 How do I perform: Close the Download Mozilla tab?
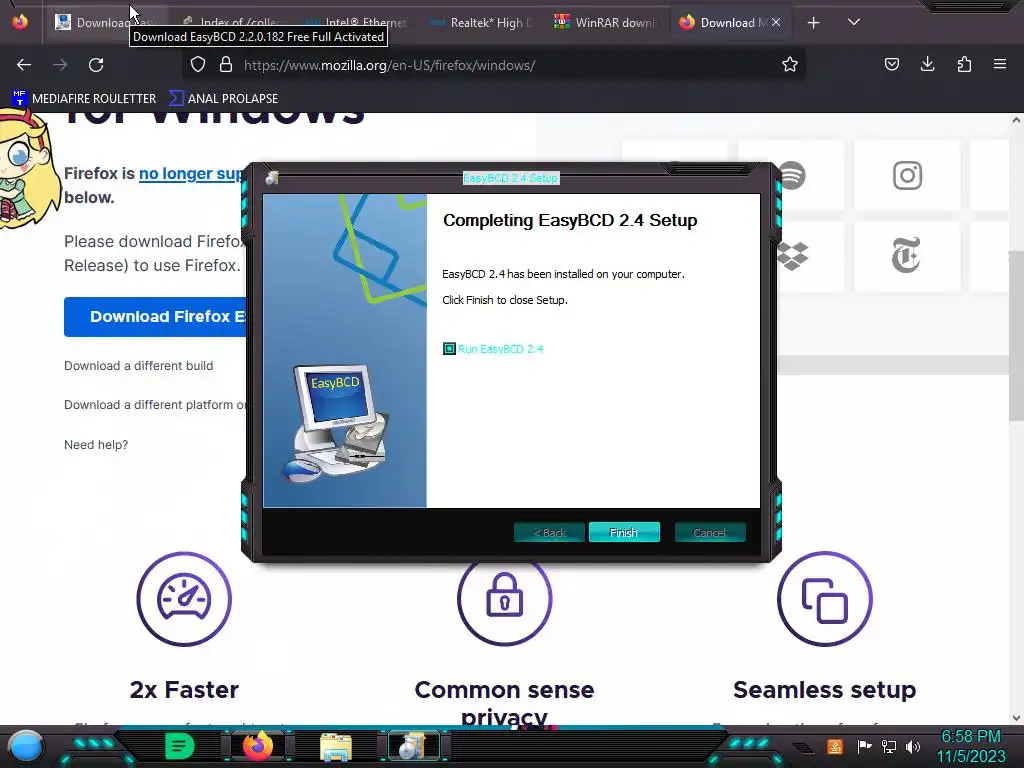776,22
